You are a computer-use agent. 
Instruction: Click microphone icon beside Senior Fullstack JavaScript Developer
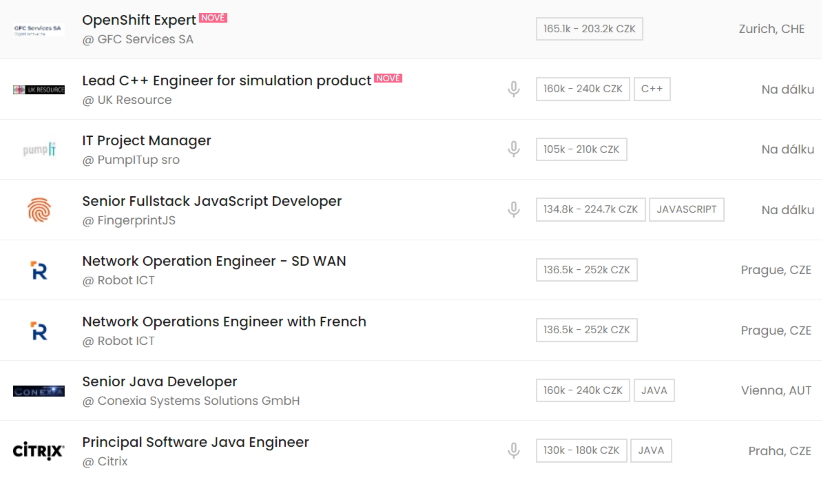click(x=514, y=209)
